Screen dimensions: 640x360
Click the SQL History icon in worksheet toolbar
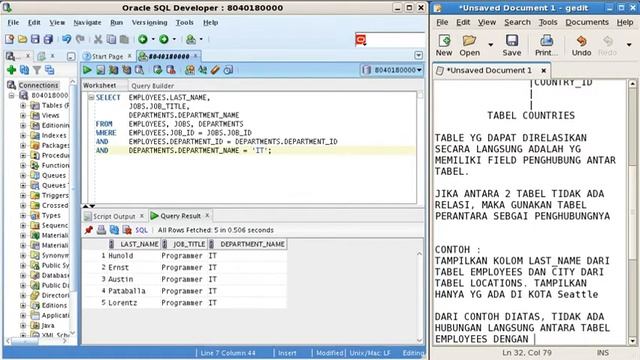pyautogui.click(x=228, y=70)
